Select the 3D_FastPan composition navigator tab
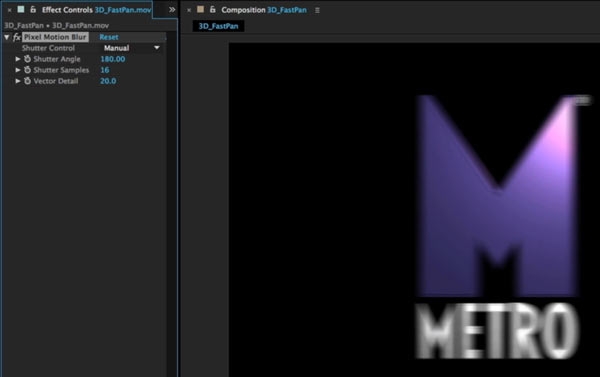The width and height of the screenshot is (600, 377). (x=218, y=26)
